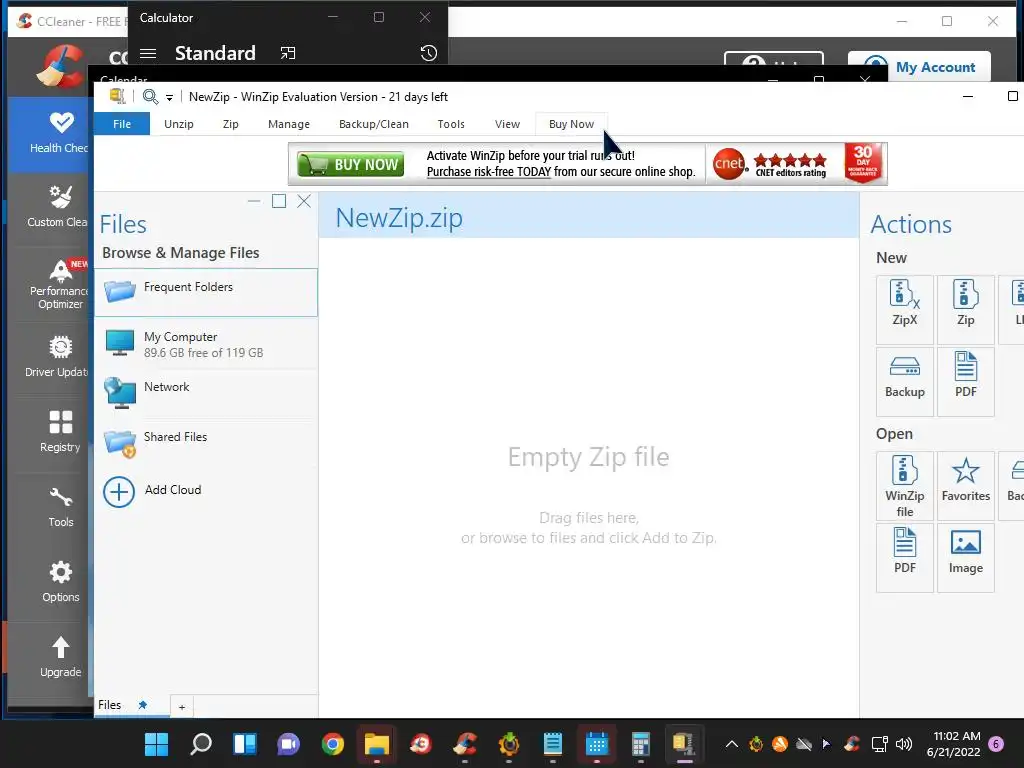1024x768 pixels.
Task: Click the WinZip app icon in title bar
Action: click(x=118, y=97)
